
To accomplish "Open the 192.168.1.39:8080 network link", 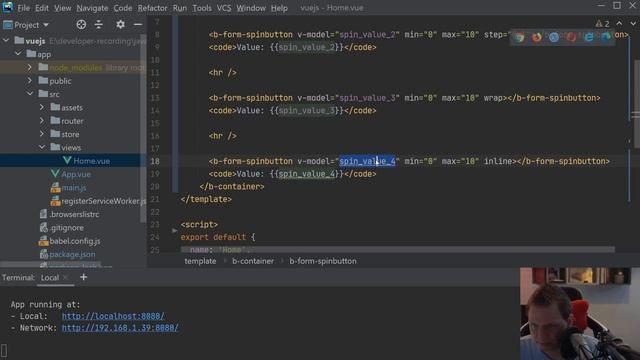I will click(120, 328).
